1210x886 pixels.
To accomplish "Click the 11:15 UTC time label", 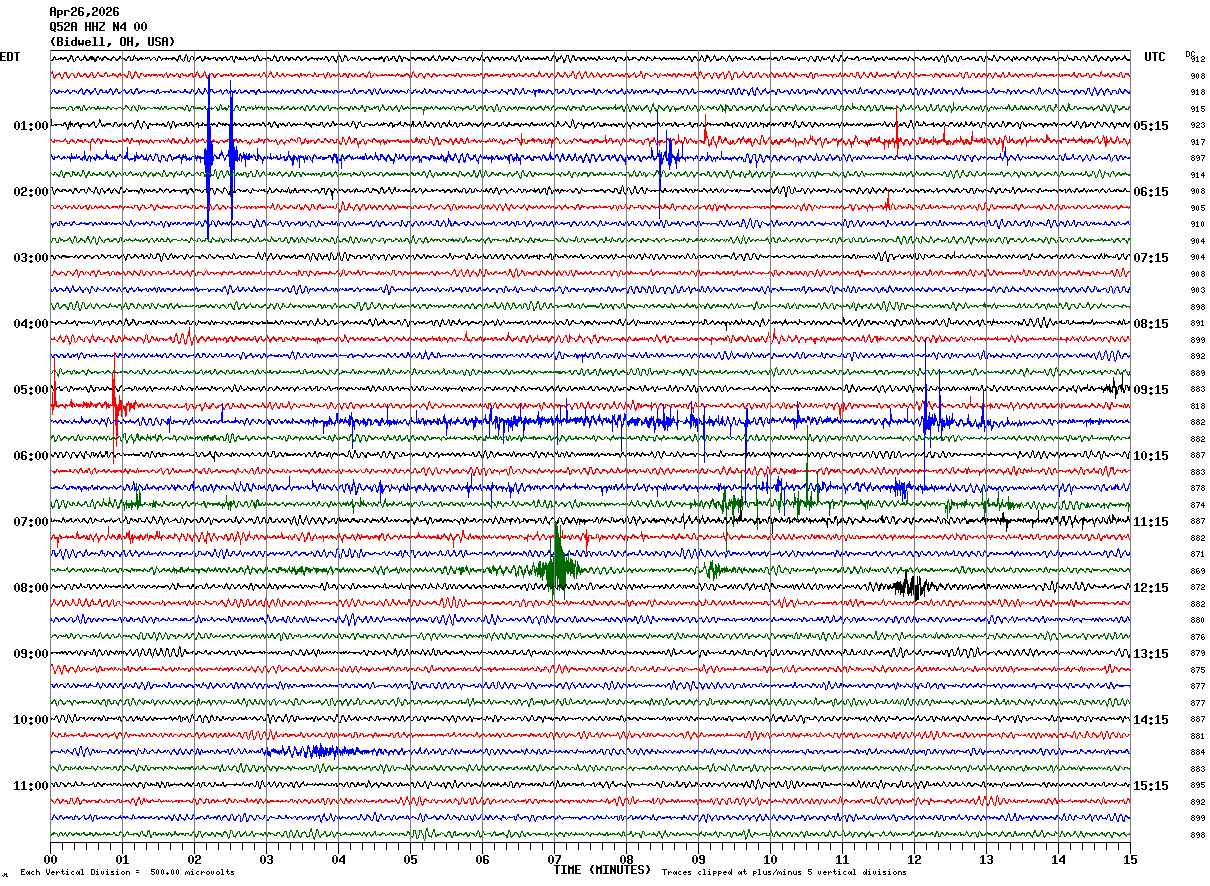I will pos(1152,522).
